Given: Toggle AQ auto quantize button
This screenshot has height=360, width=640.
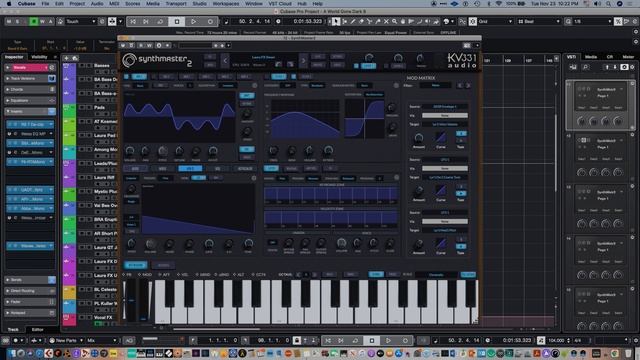Looking at the screenshot, I should (129, 340).
